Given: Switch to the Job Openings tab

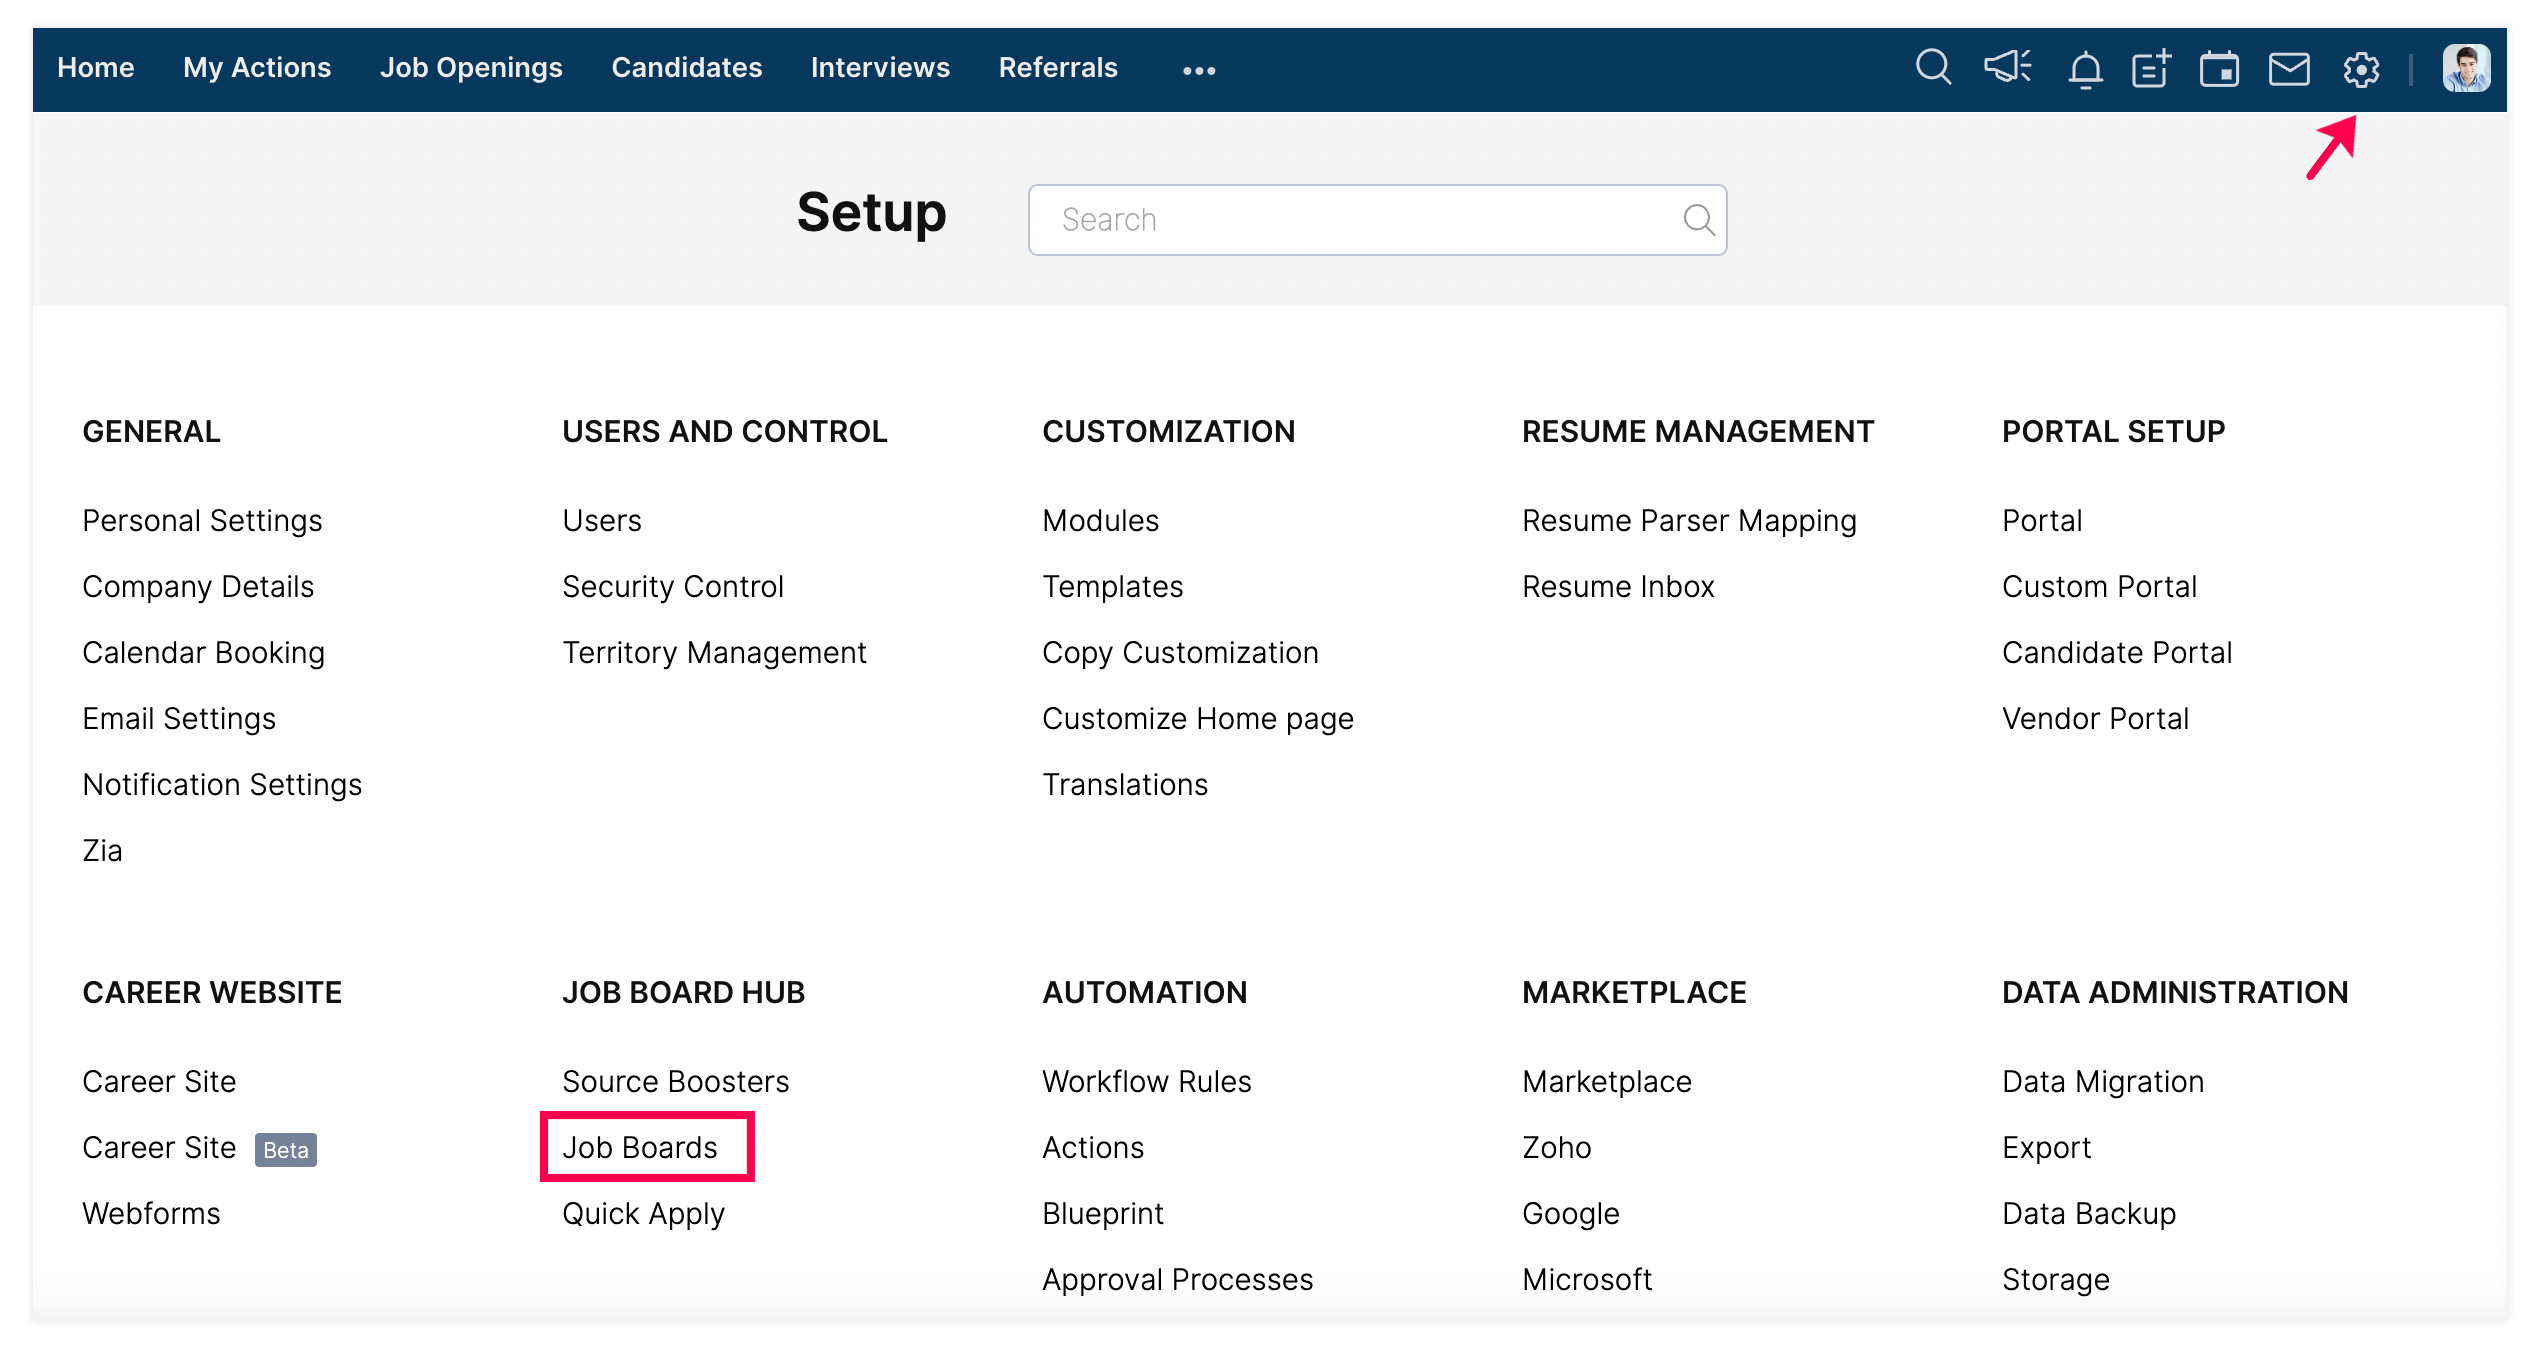Looking at the screenshot, I should coord(470,68).
